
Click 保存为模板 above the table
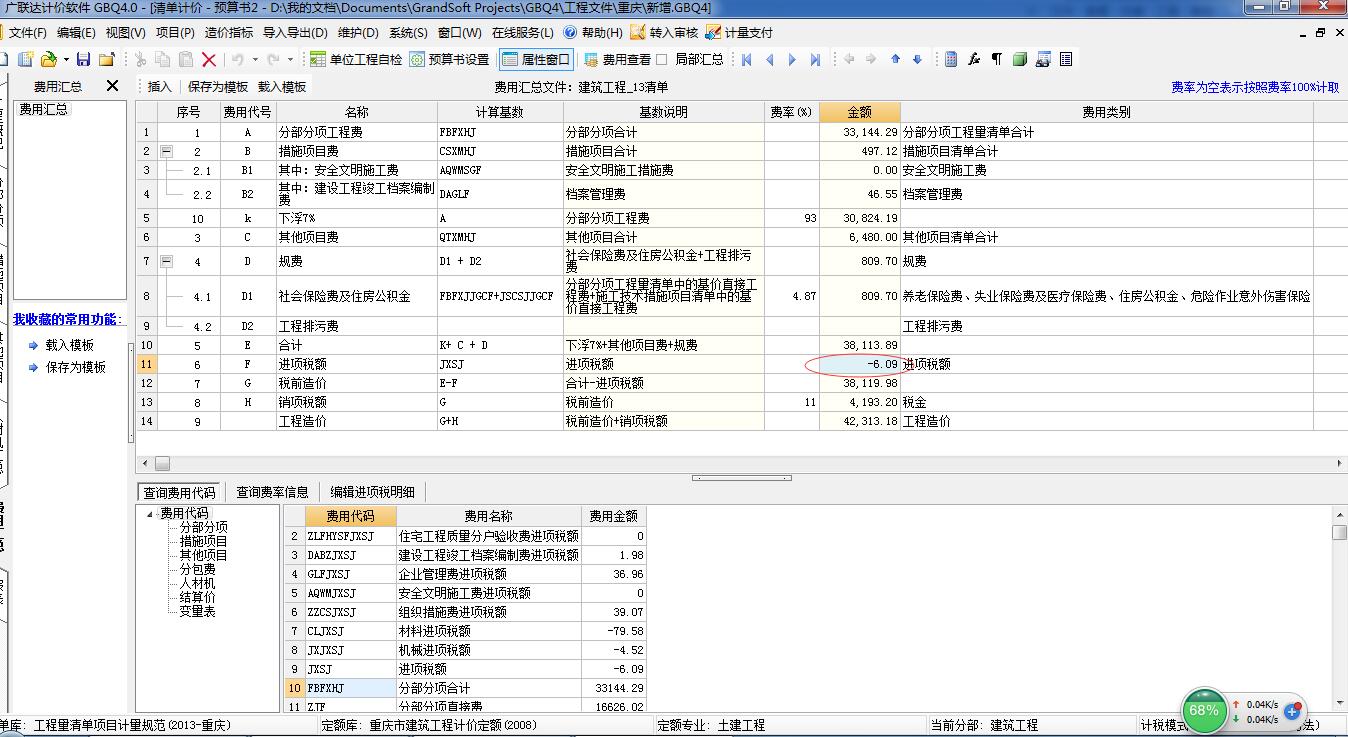[218, 87]
